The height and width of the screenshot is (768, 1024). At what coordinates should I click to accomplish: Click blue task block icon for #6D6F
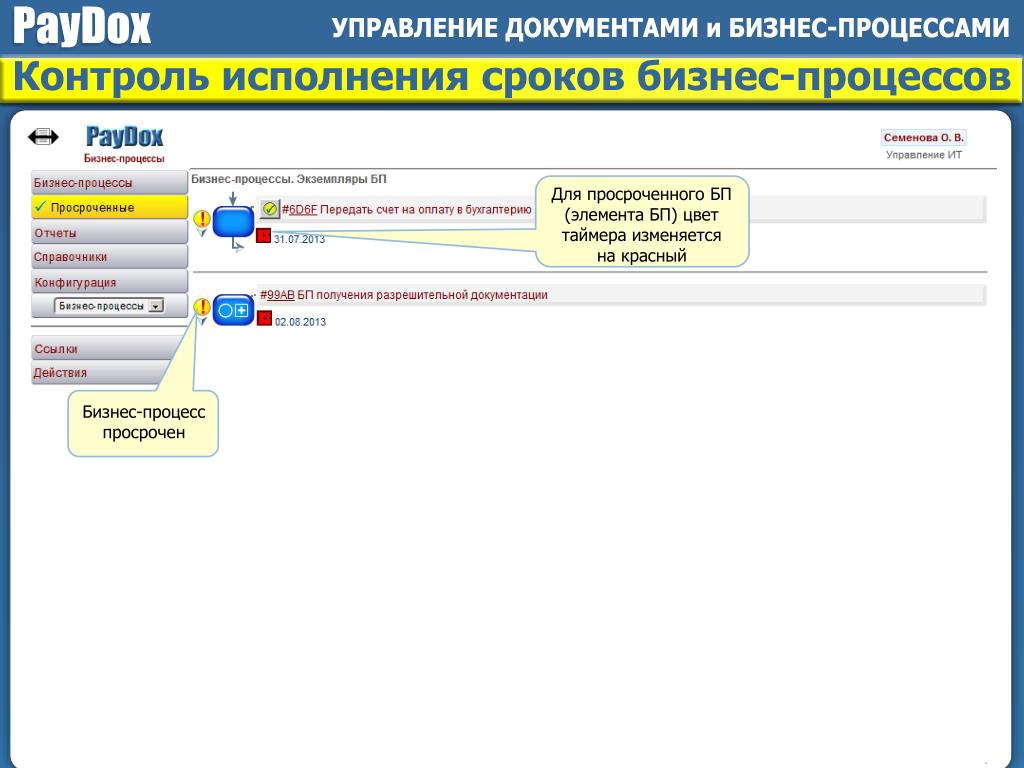click(233, 222)
